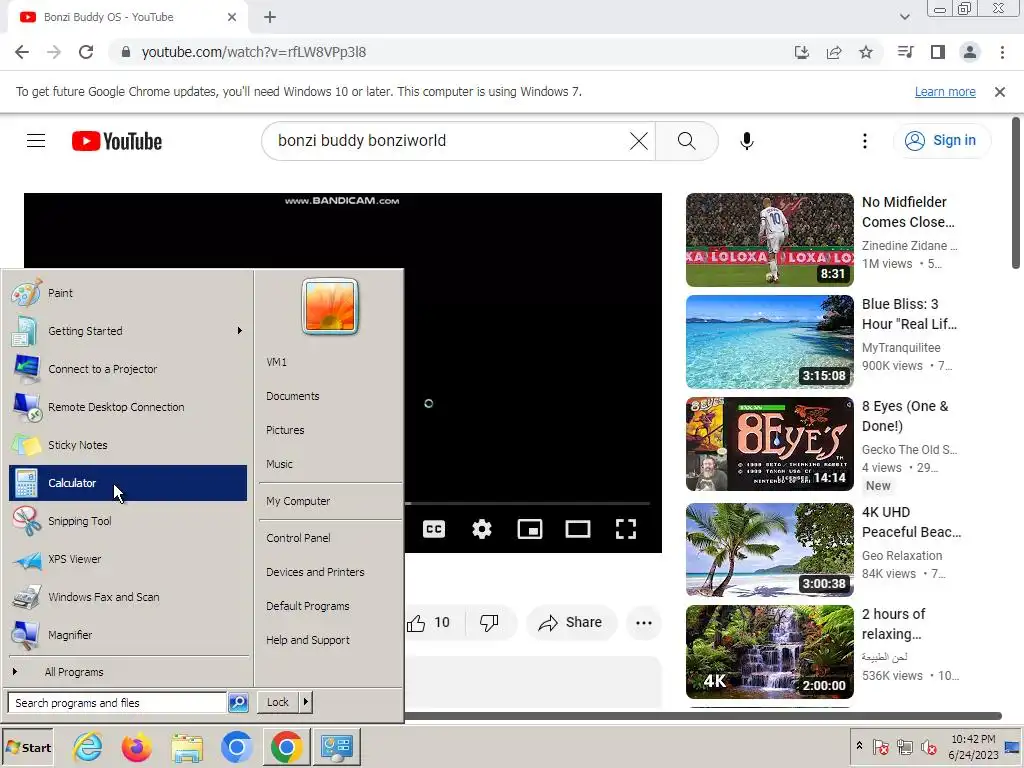Screen dimensions: 1024x768
Task: Open a new browser tab
Action: click(x=270, y=17)
